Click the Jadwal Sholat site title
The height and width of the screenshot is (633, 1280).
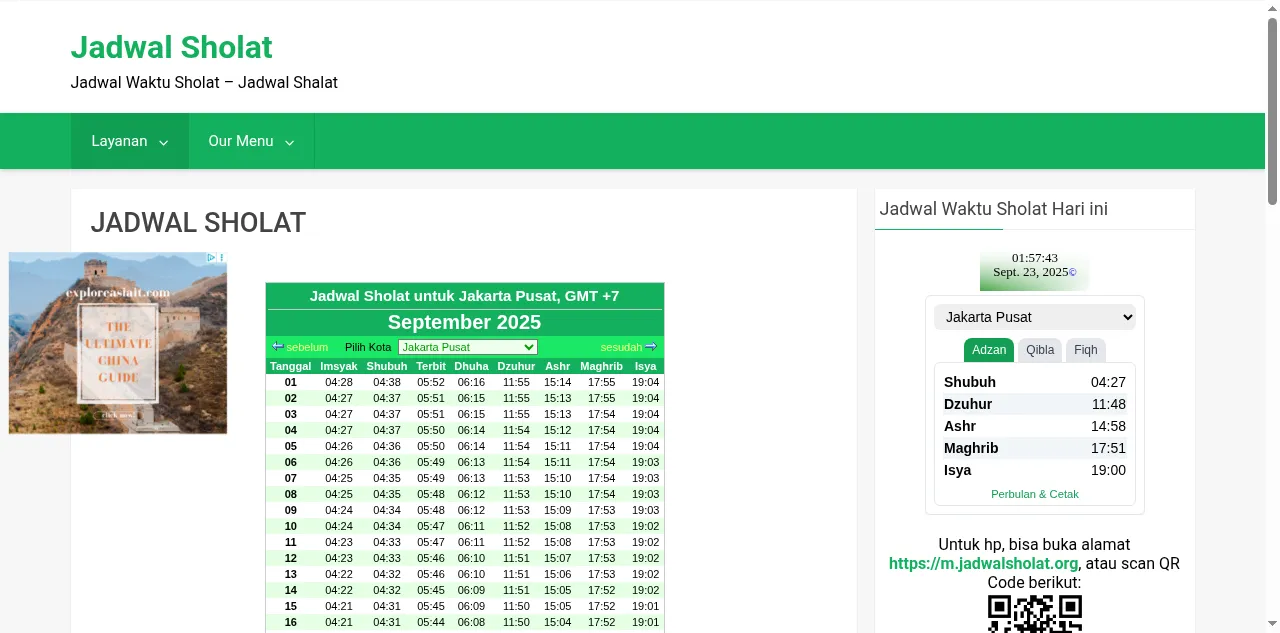[x=171, y=47]
